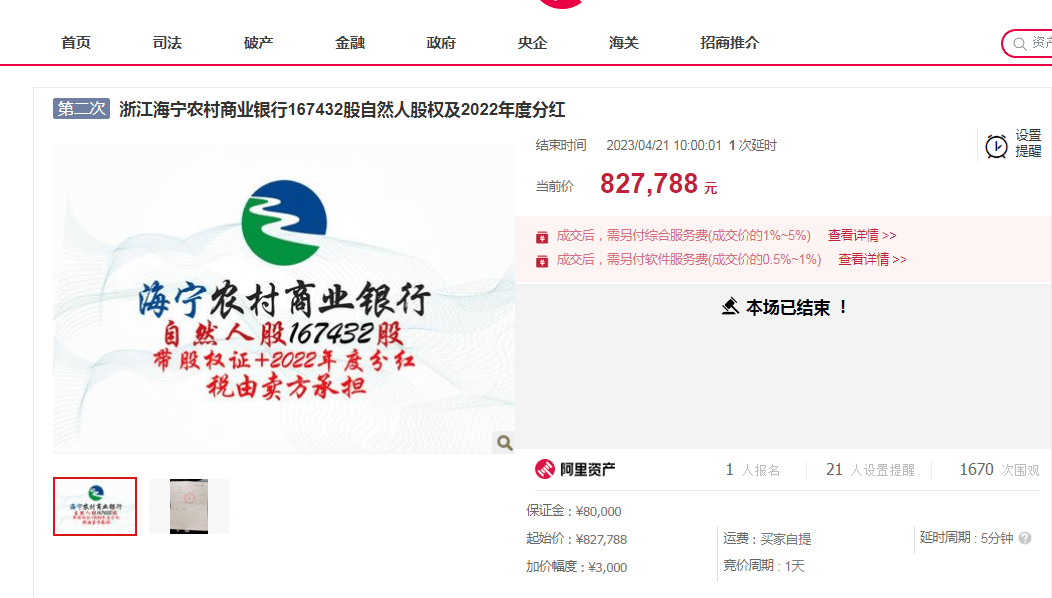This screenshot has width=1052, height=598.
Task: Click the search magnifier icon
Action: click(x=1019, y=44)
